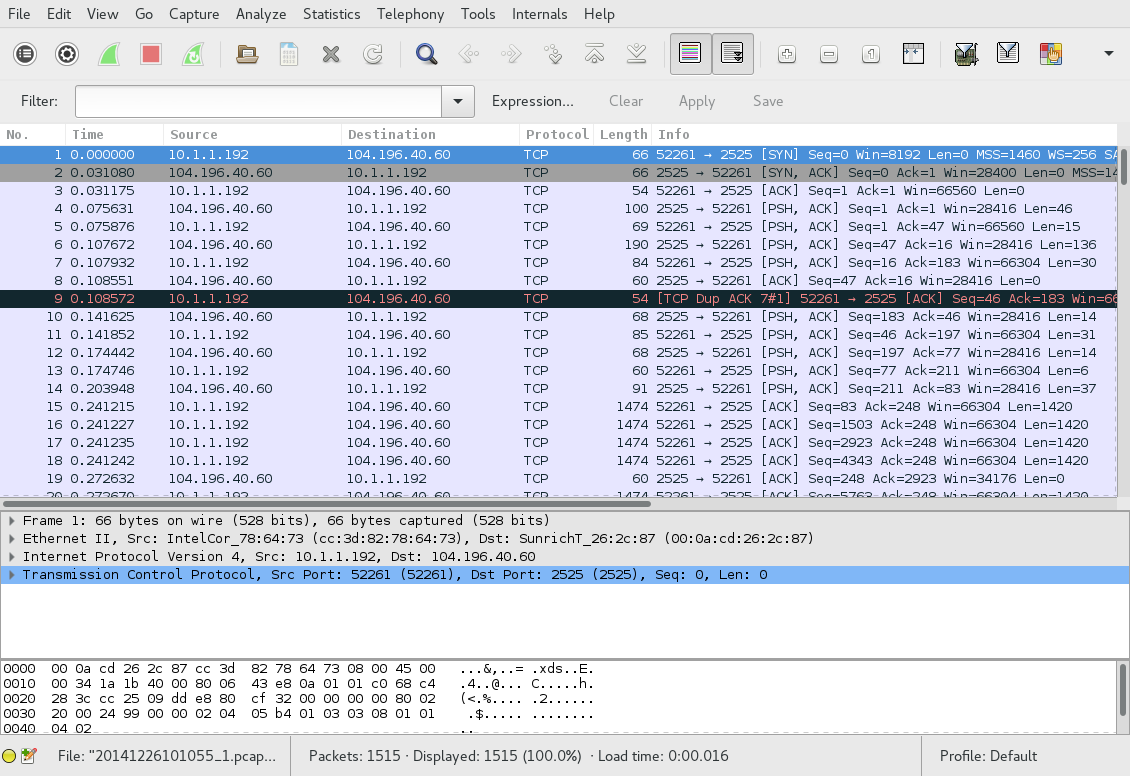Open the Tools menu
Screen dimensions: 1130x776
[x=478, y=14]
